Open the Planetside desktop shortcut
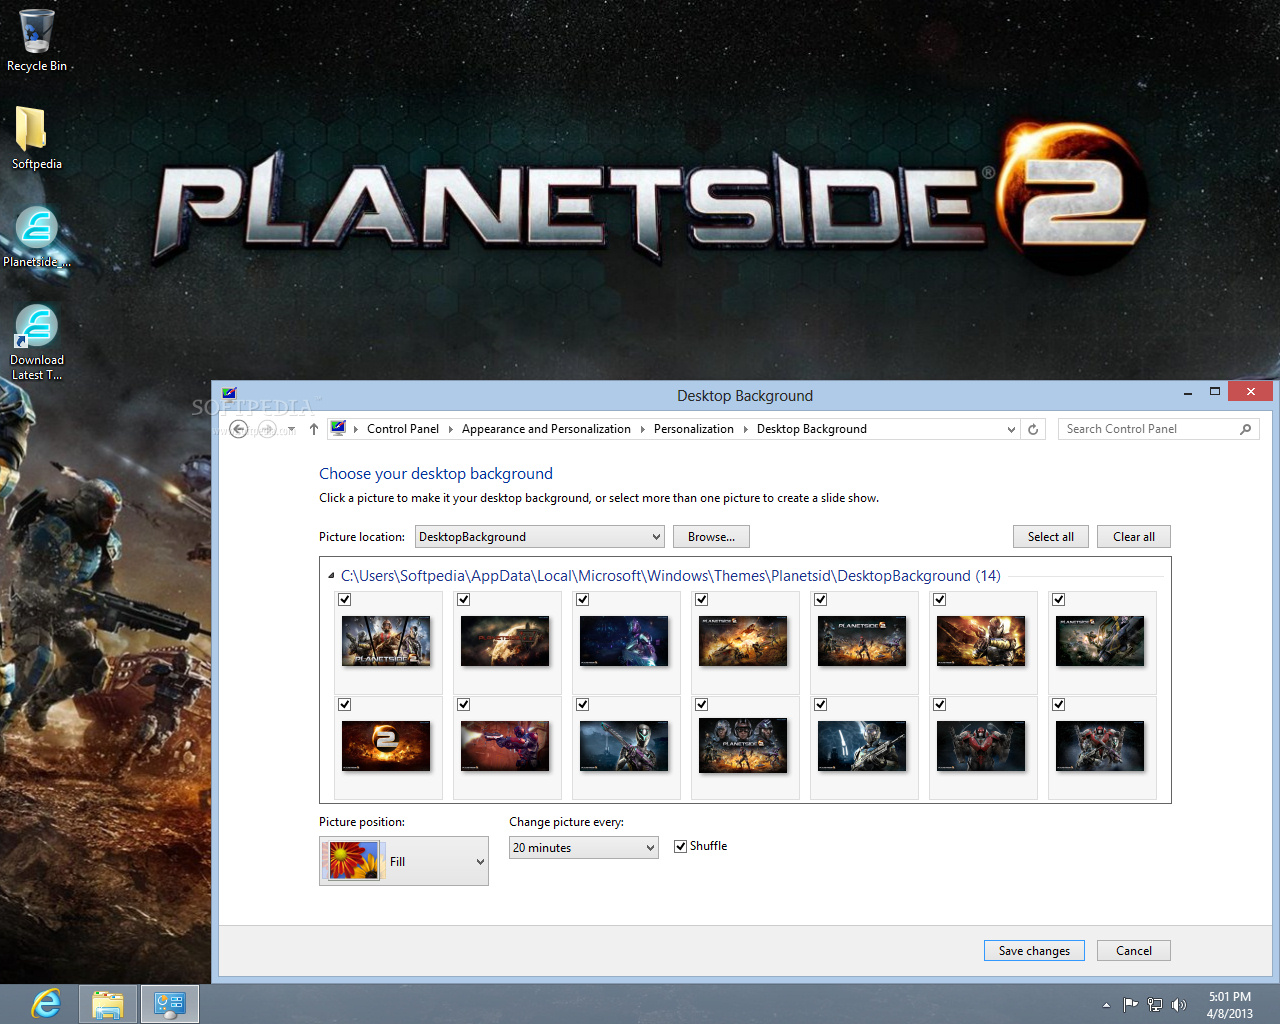This screenshot has height=1024, width=1280. tap(36, 236)
